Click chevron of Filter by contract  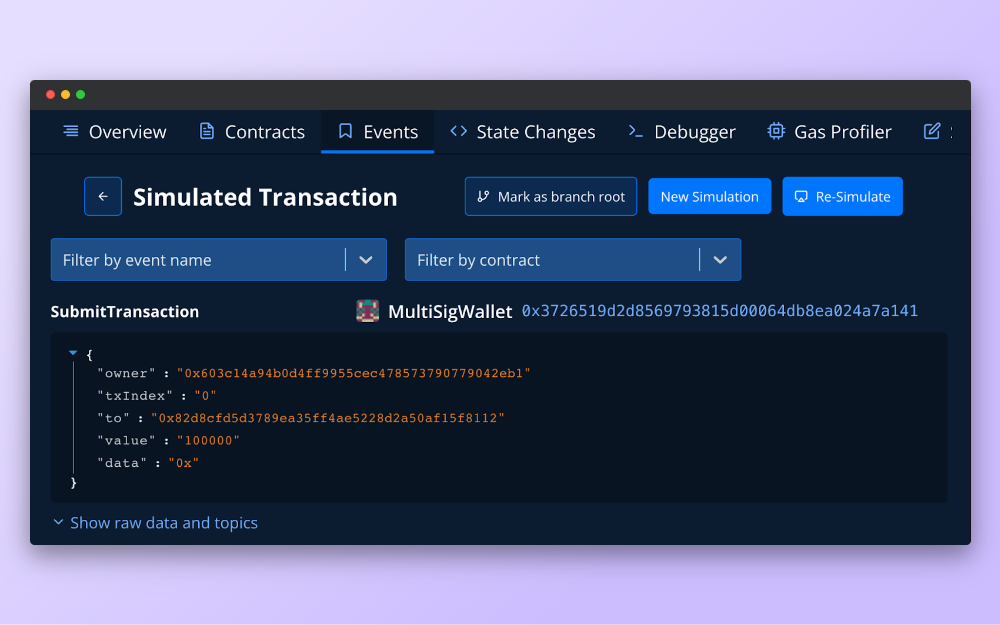[720, 260]
